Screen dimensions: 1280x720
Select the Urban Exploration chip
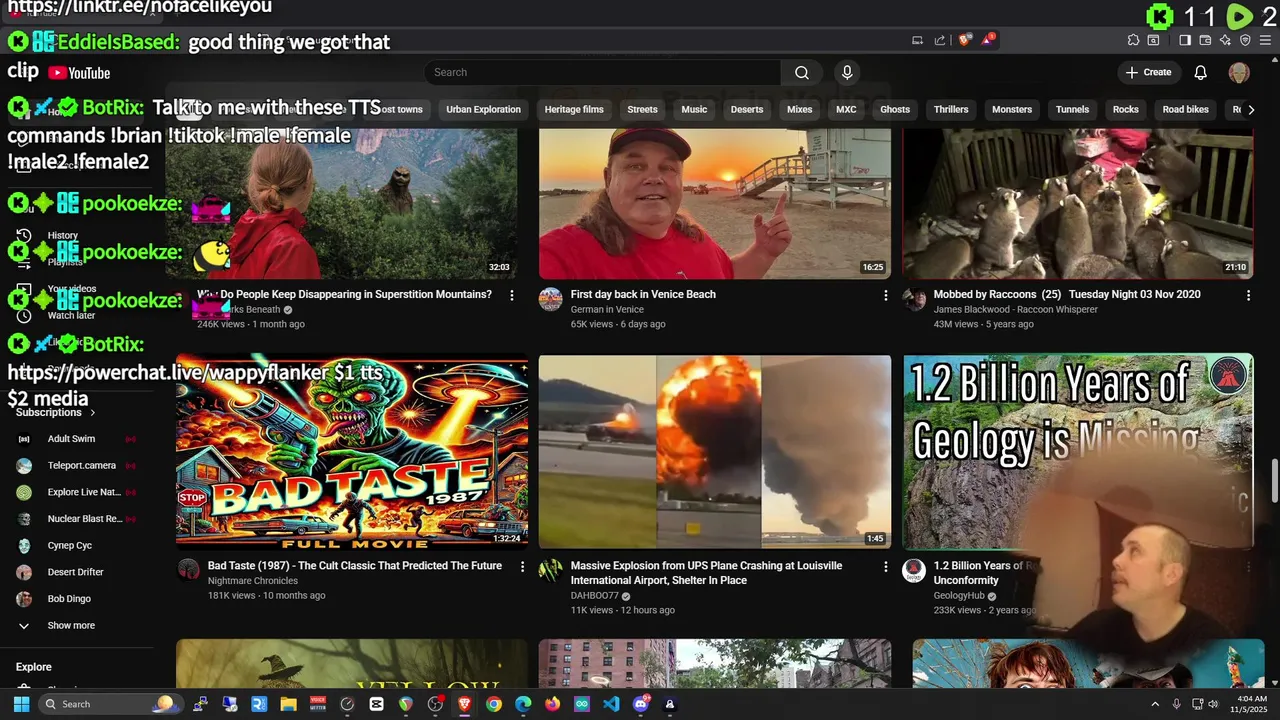[483, 110]
